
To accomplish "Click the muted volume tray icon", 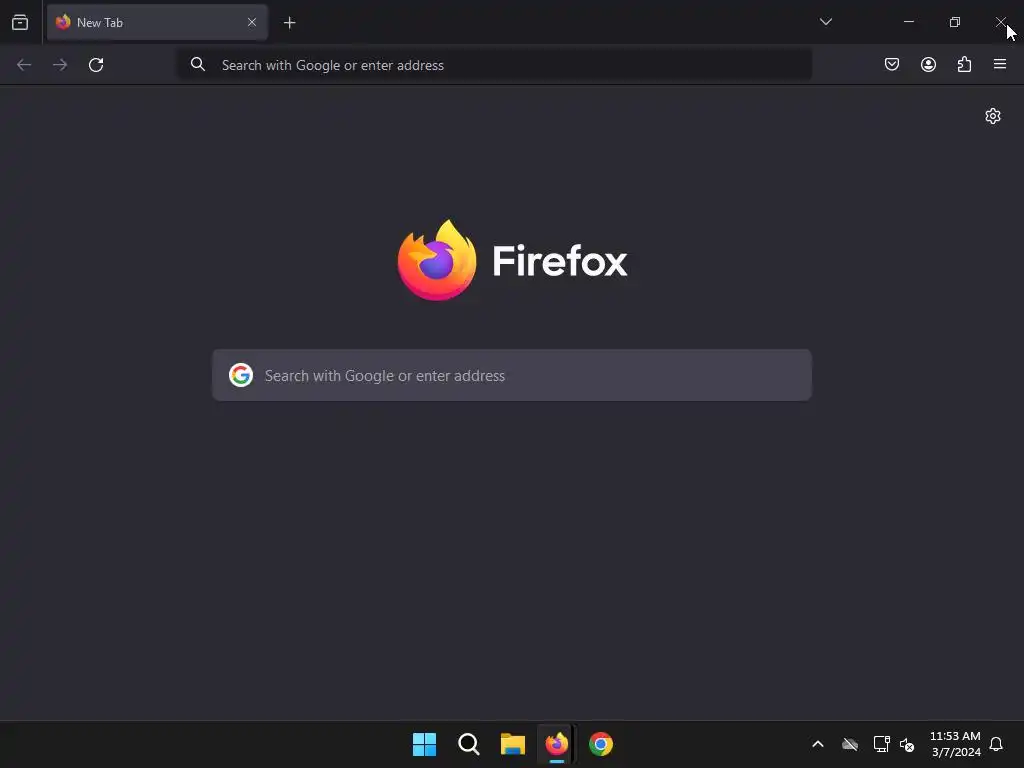I will [x=906, y=744].
